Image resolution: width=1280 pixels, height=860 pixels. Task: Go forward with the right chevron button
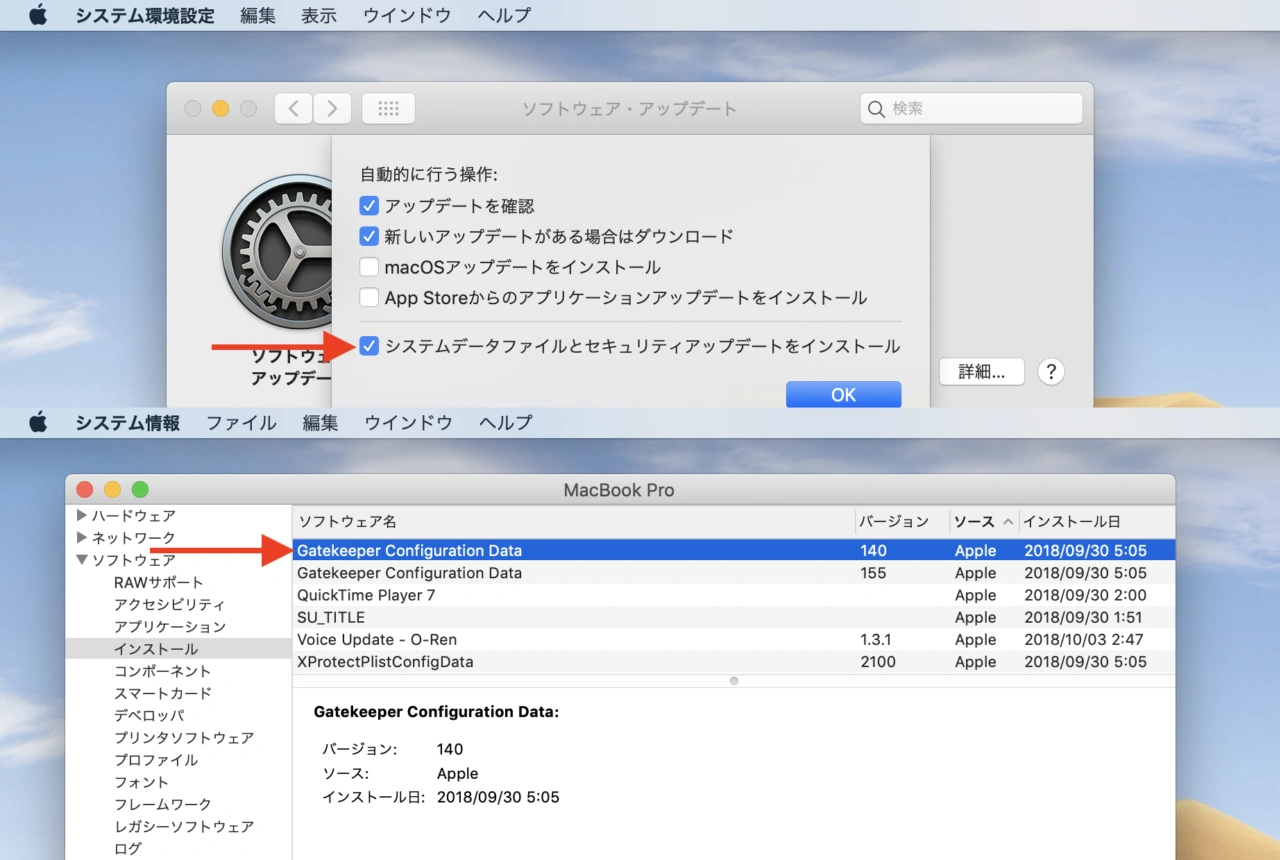[332, 109]
